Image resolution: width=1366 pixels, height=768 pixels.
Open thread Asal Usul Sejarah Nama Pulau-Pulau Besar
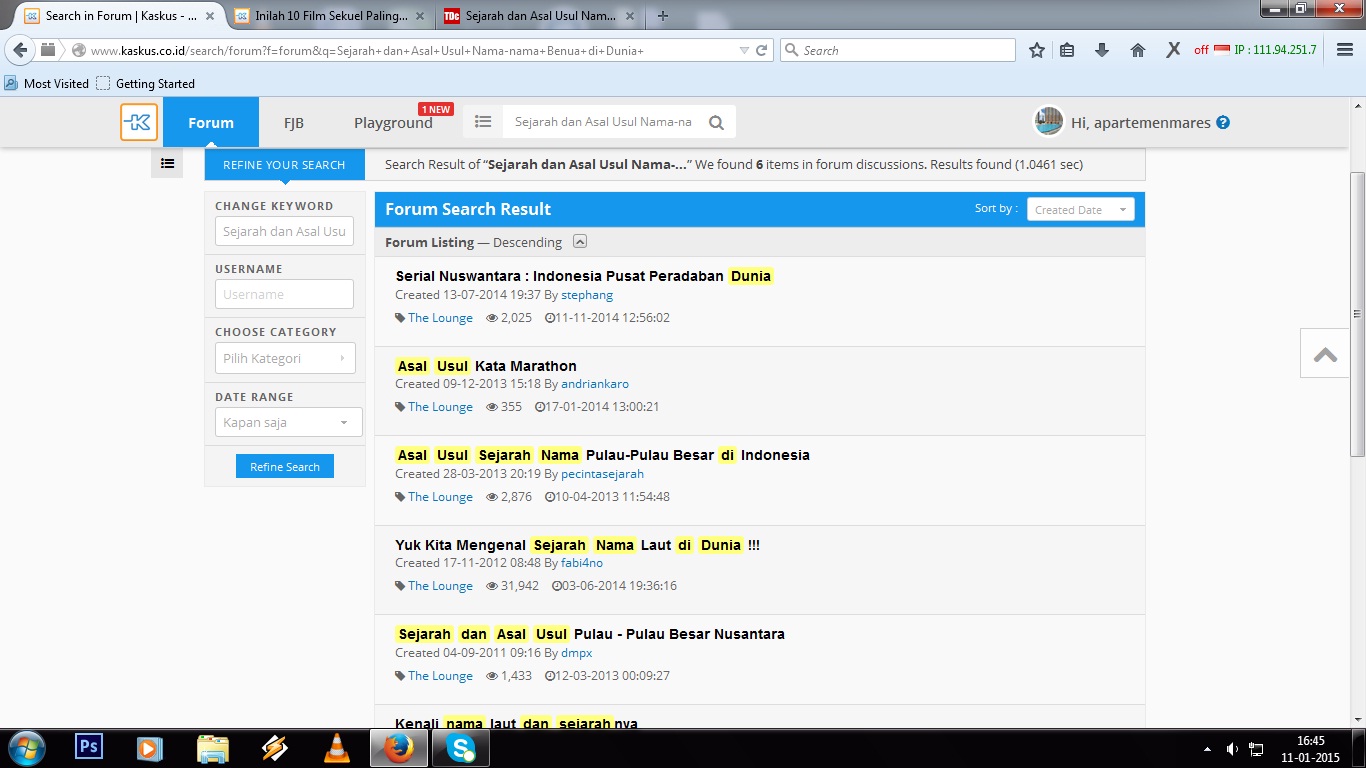(x=603, y=455)
